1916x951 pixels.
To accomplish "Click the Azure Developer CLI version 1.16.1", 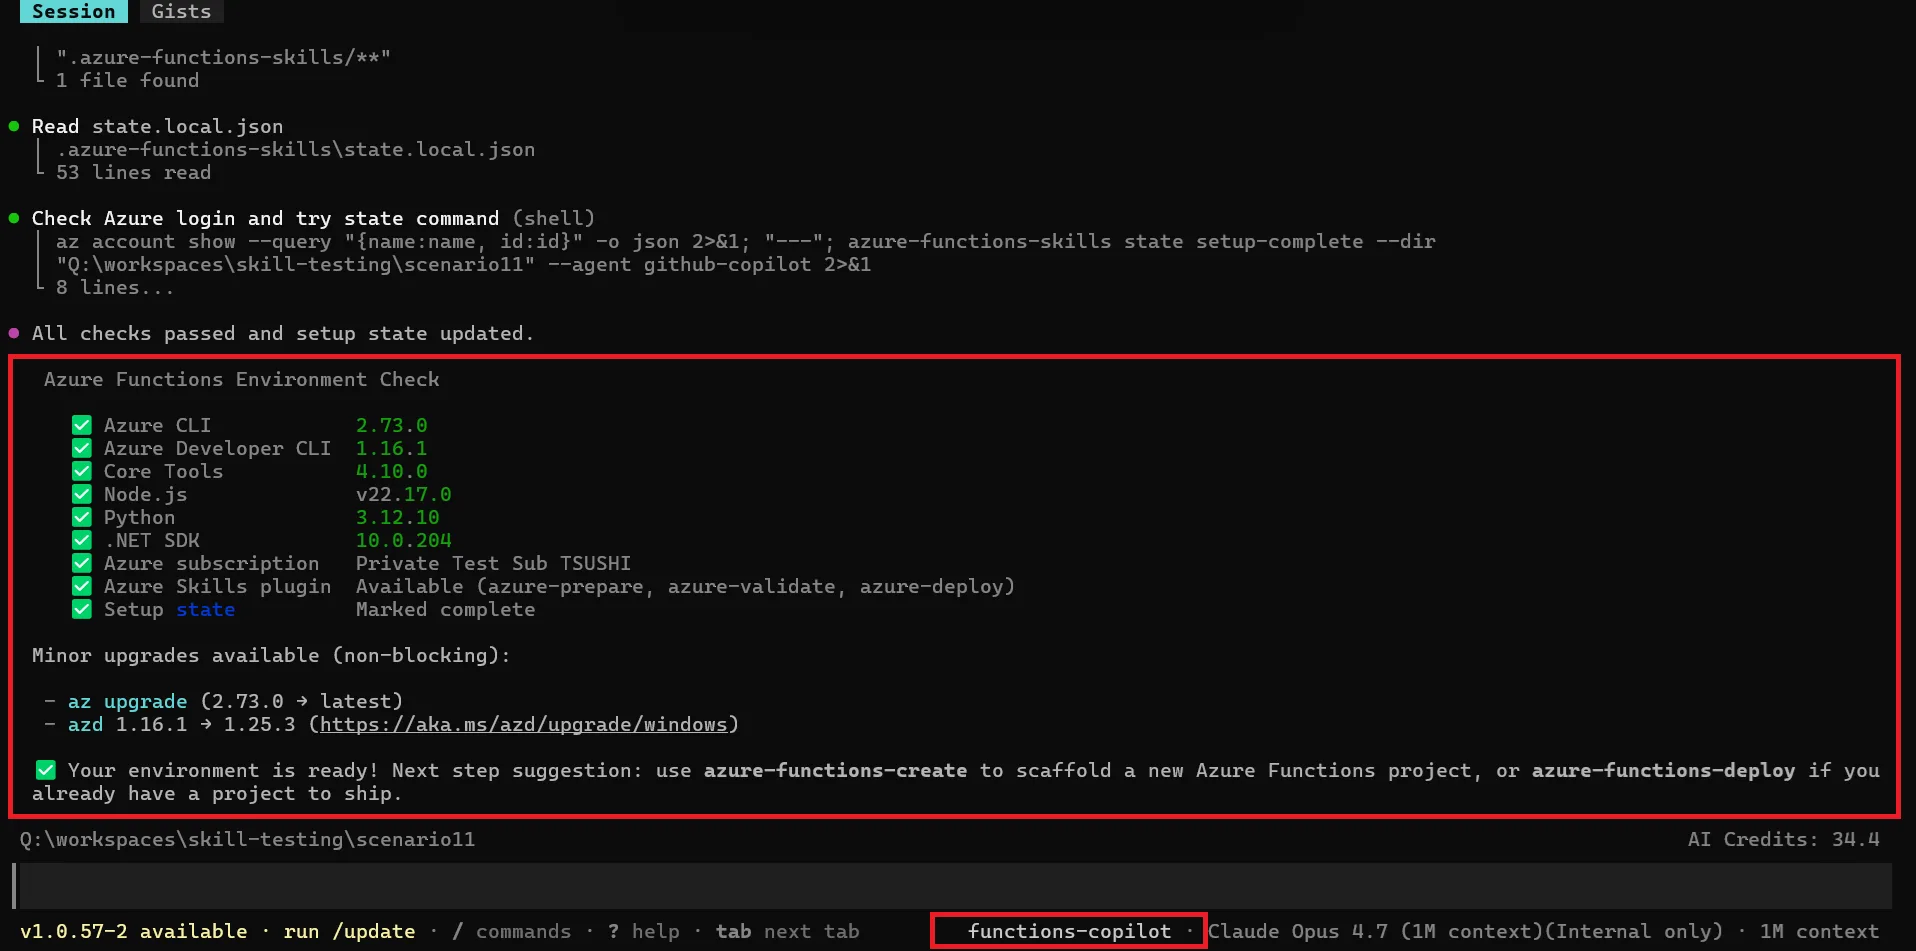I will click(391, 448).
